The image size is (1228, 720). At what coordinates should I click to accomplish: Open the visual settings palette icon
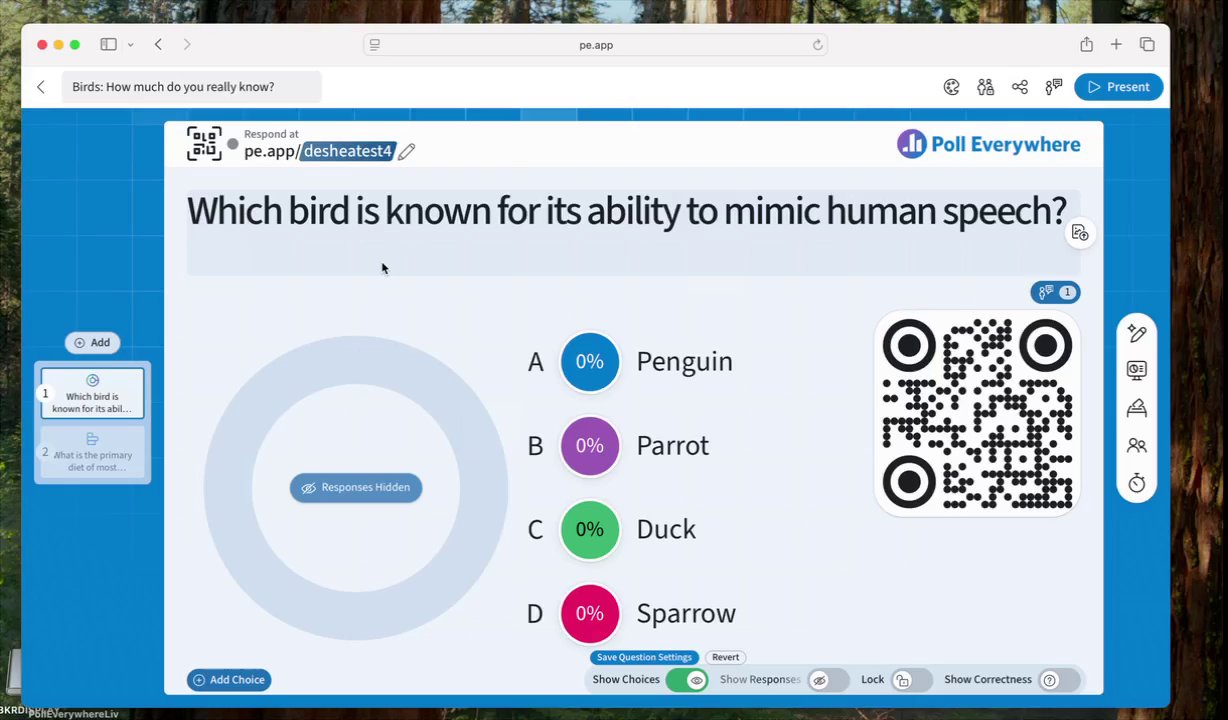click(952, 87)
